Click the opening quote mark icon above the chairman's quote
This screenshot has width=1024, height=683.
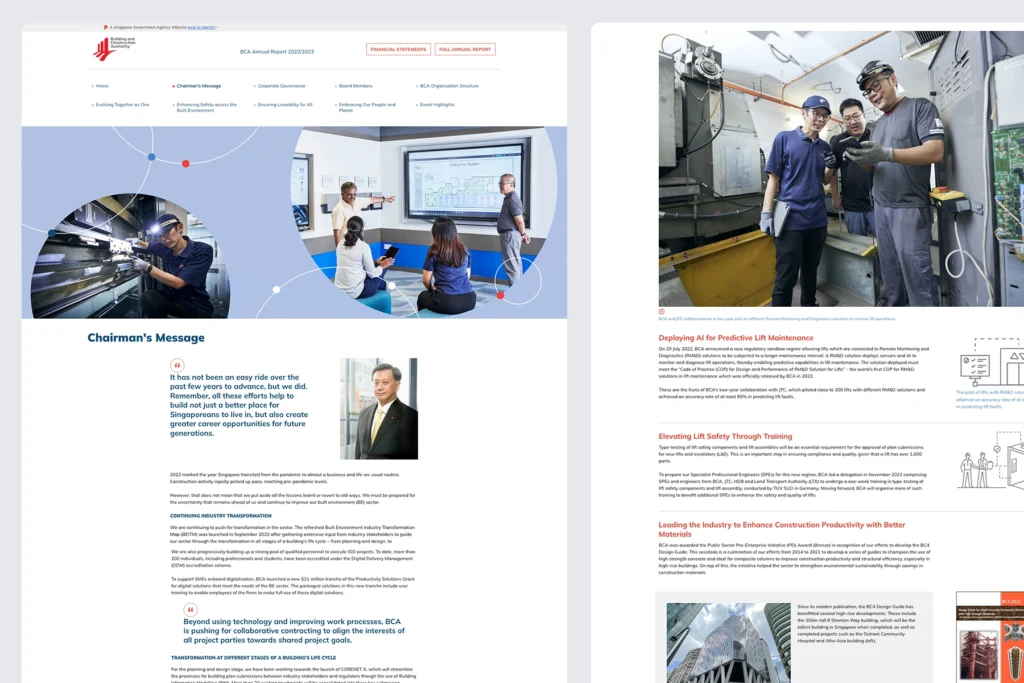click(x=177, y=366)
